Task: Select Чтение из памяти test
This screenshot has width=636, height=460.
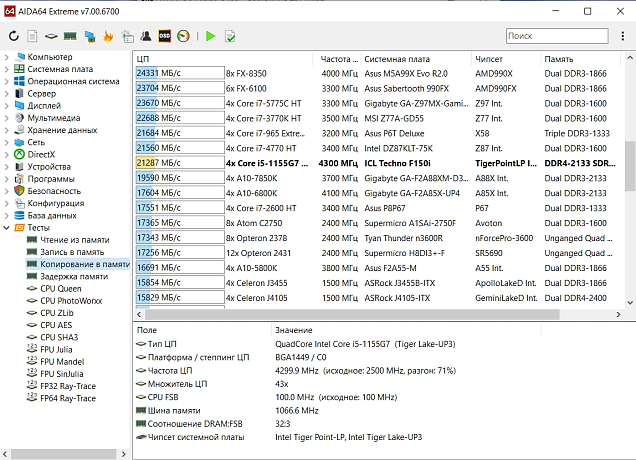Action: coord(74,240)
